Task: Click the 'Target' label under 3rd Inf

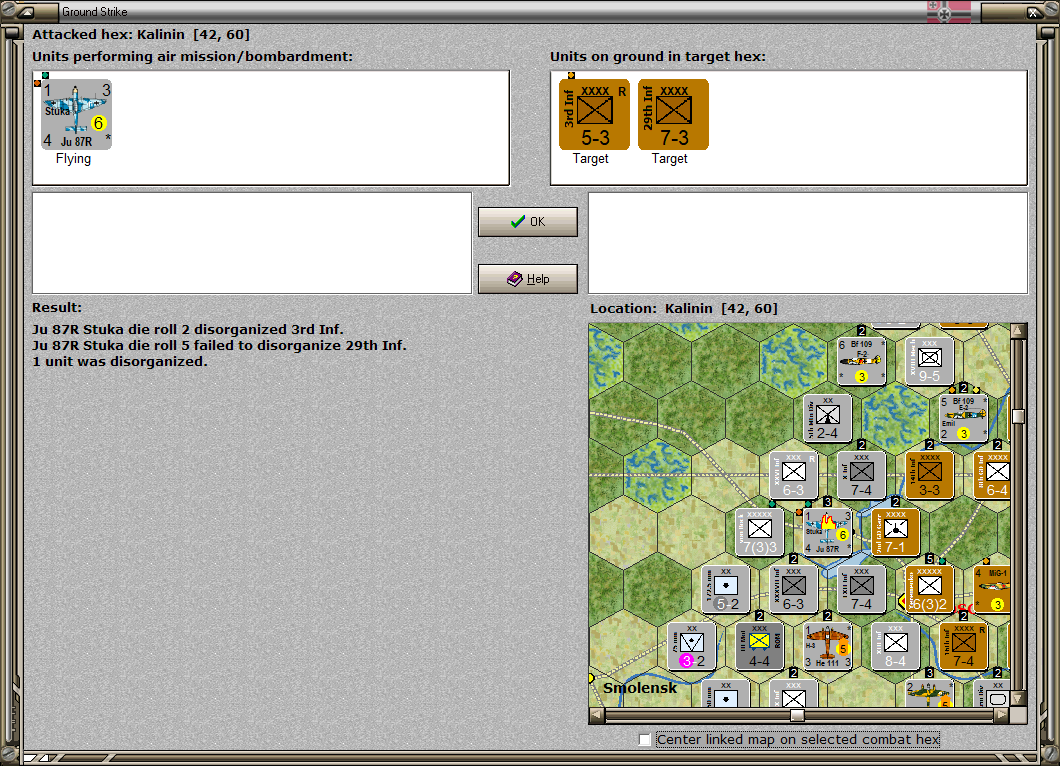Action: point(591,159)
